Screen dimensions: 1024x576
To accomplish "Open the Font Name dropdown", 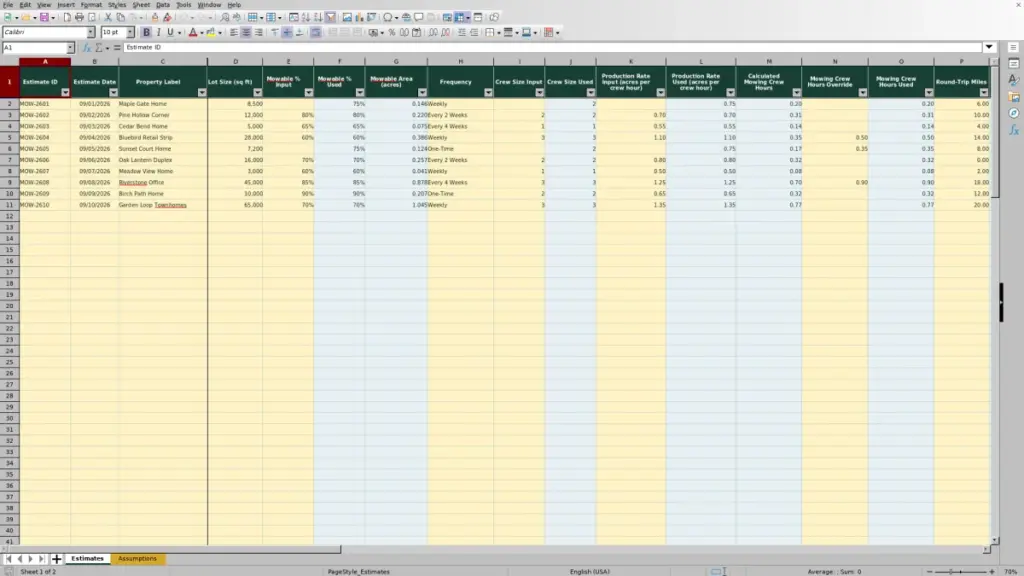I will [x=91, y=32].
